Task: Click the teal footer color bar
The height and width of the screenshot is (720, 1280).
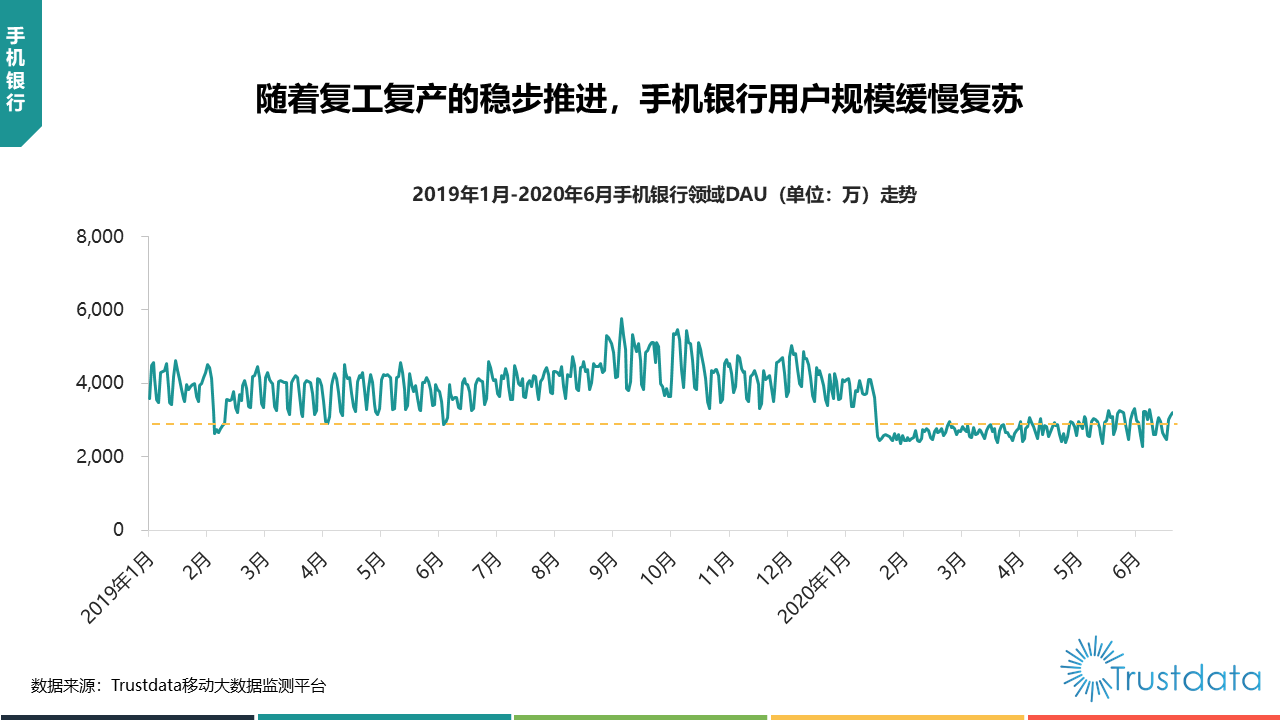Action: [384, 716]
